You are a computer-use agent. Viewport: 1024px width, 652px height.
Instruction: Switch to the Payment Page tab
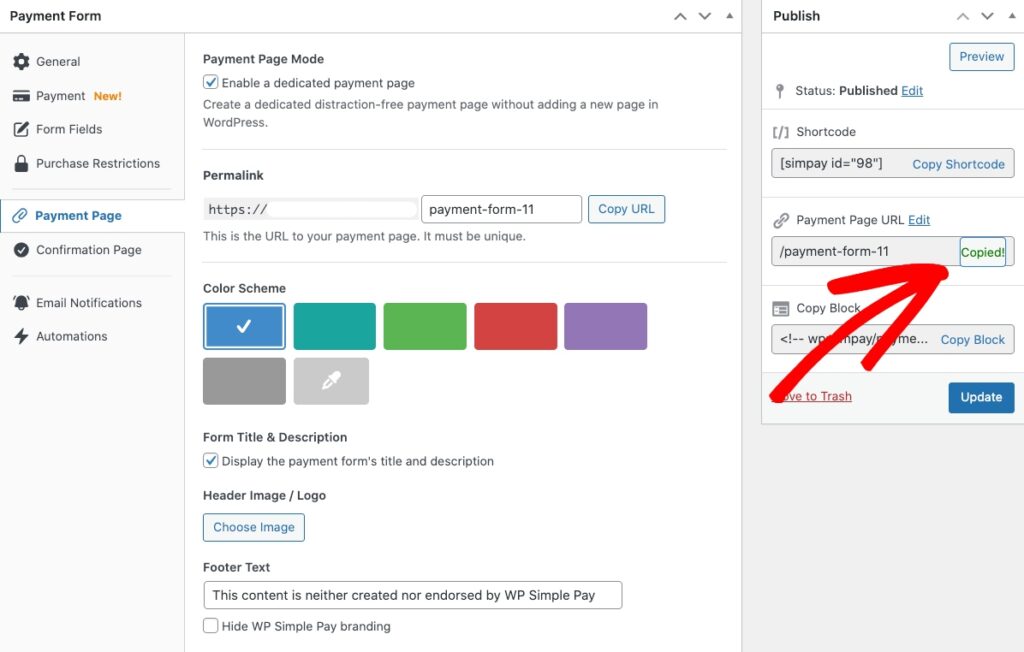pyautogui.click(x=78, y=216)
